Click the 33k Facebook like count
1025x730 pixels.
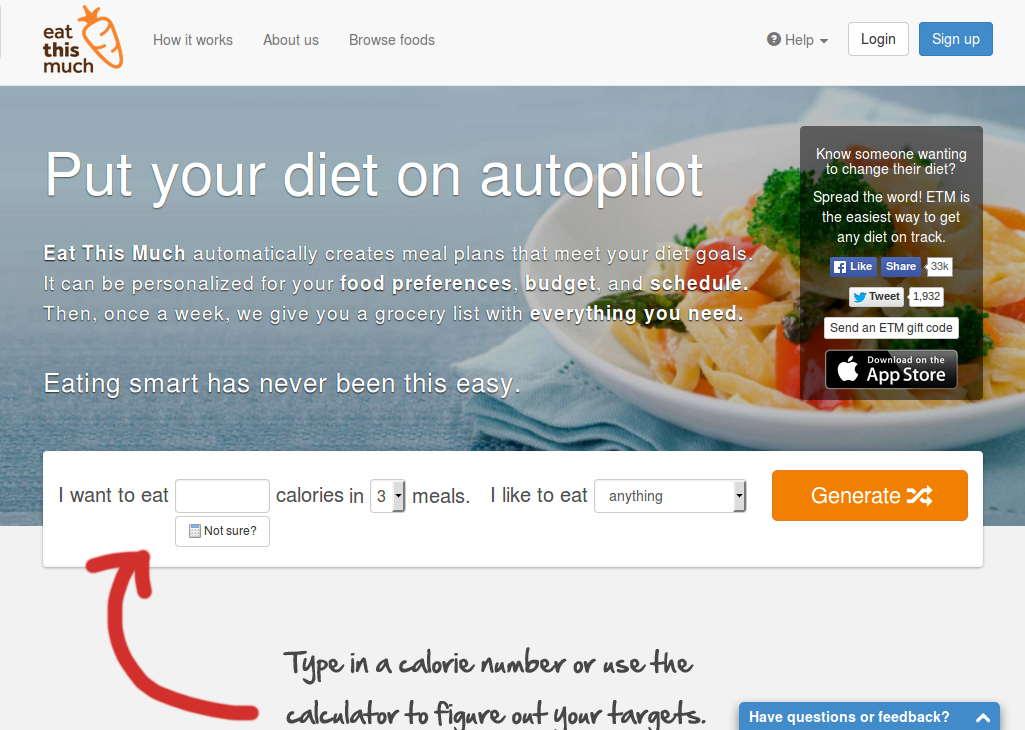click(x=939, y=267)
